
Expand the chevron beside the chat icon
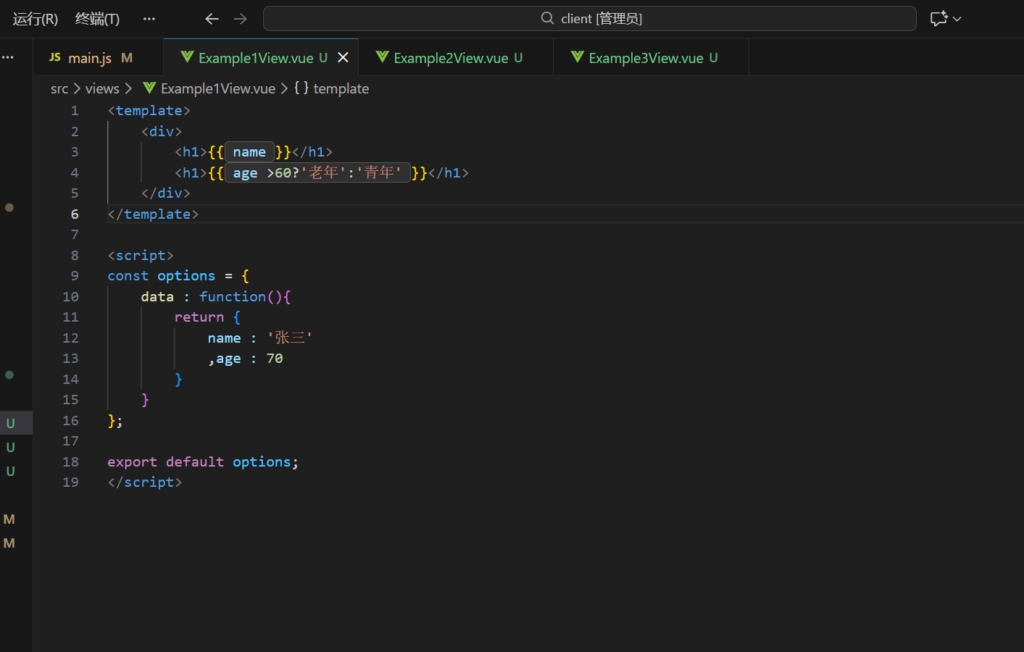click(958, 19)
